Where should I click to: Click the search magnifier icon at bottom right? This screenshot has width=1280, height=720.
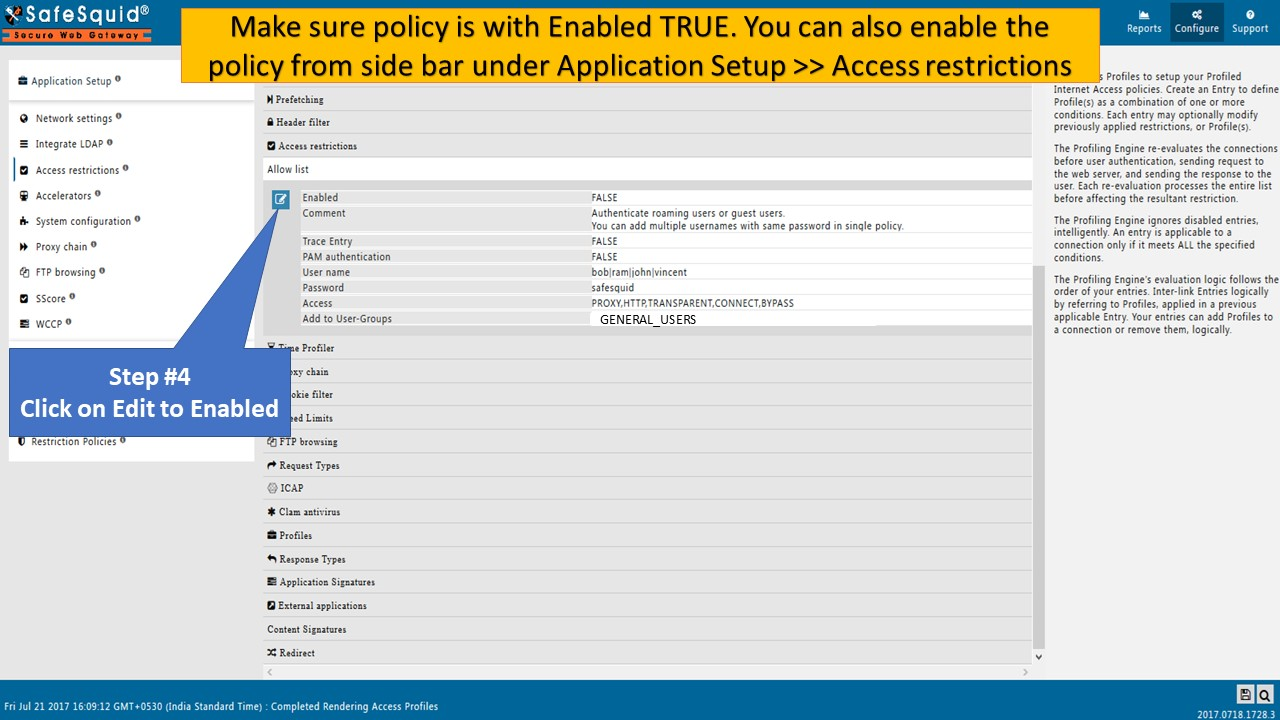(1265, 694)
